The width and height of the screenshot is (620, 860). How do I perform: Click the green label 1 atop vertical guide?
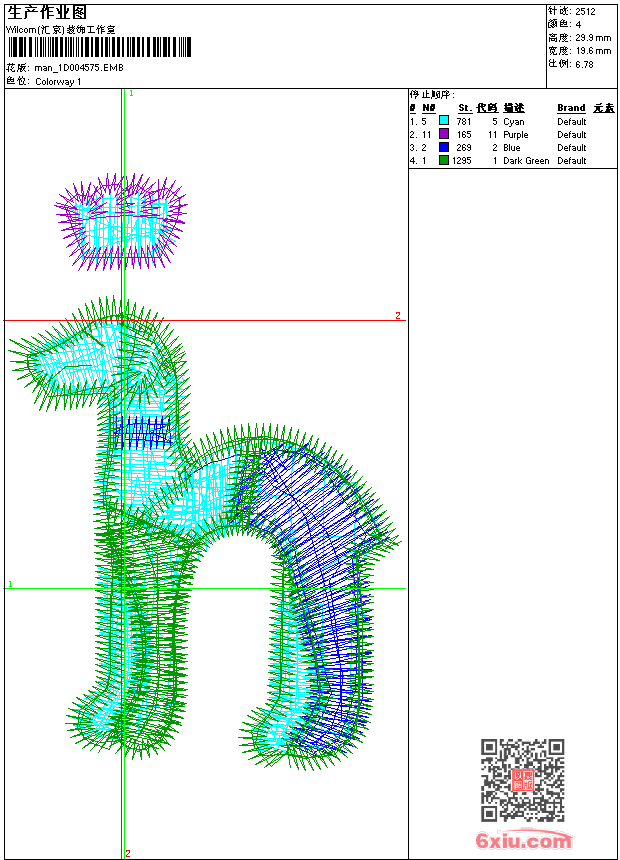pos(131,94)
